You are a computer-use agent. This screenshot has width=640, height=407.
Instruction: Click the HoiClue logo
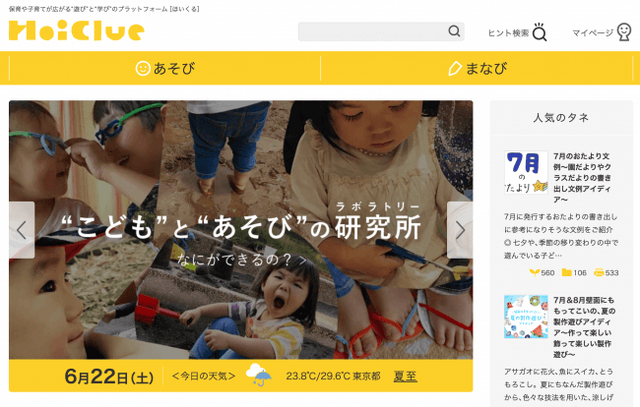pos(76,31)
